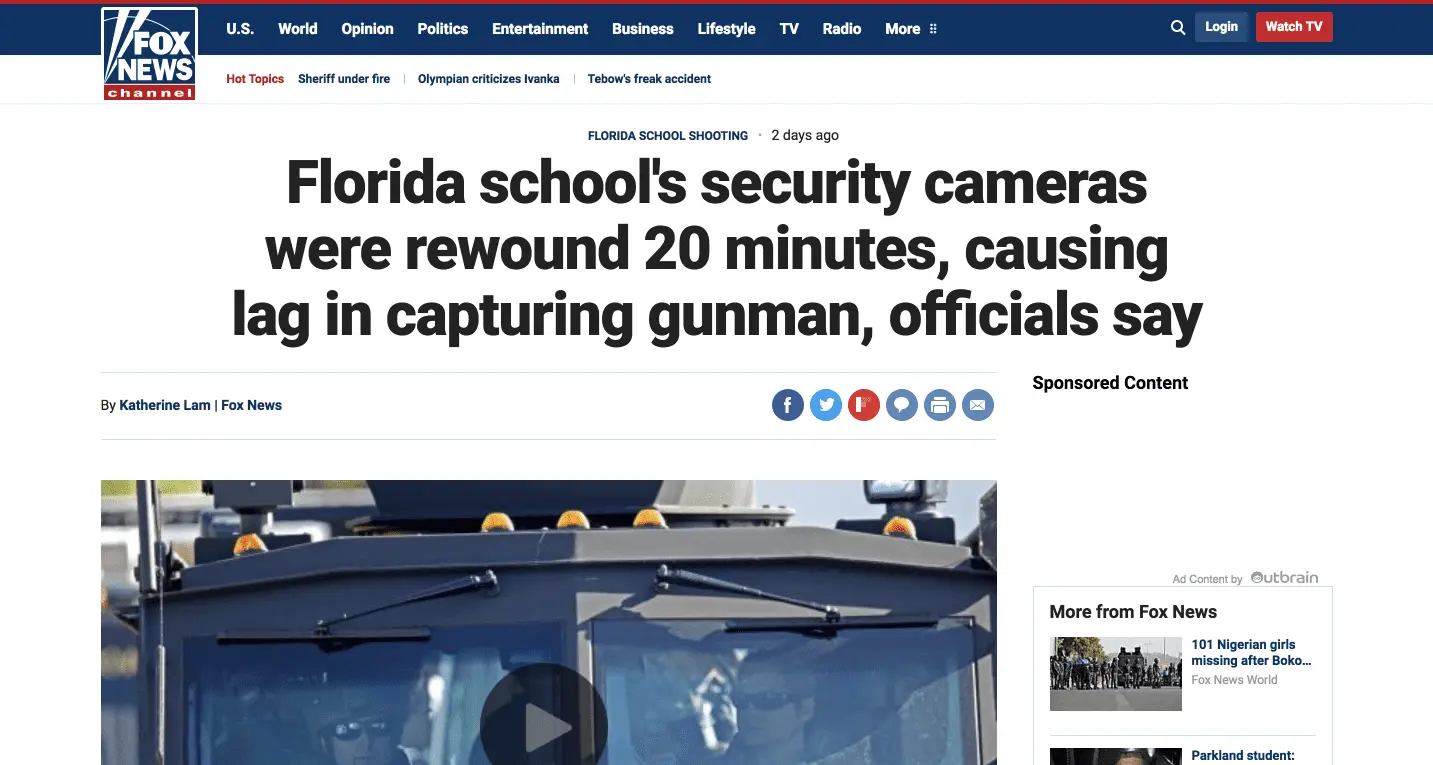1433x765 pixels.
Task: Open hot topic Sheriff under fire
Action: pyautogui.click(x=344, y=79)
